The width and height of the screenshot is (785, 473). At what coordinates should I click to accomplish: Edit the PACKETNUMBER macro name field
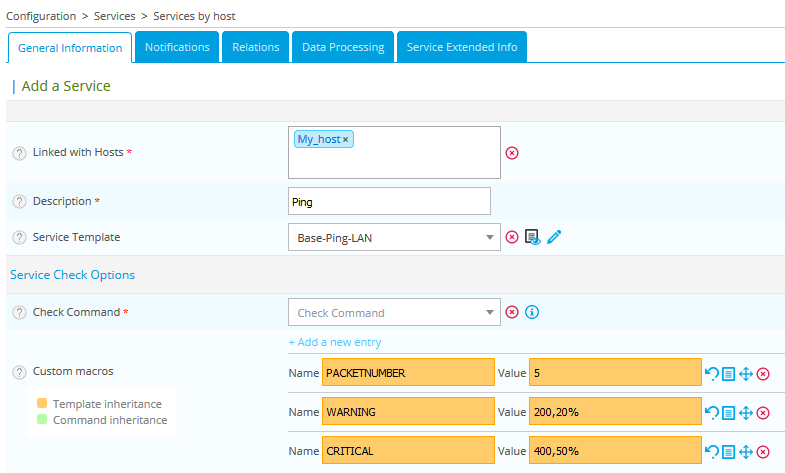click(408, 372)
